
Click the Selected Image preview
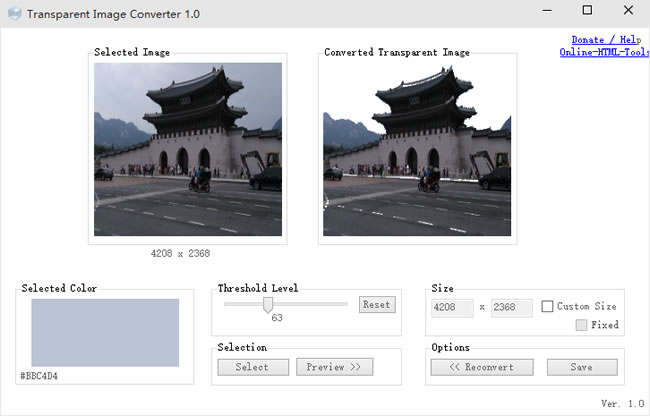point(188,149)
